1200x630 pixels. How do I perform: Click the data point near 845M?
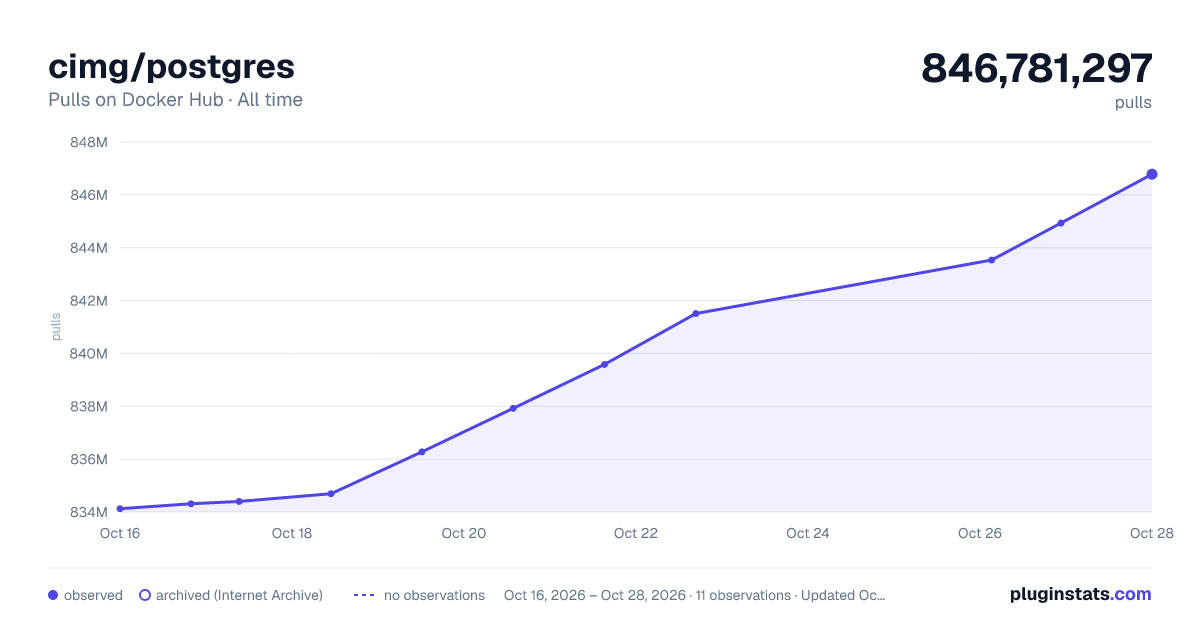click(1061, 223)
